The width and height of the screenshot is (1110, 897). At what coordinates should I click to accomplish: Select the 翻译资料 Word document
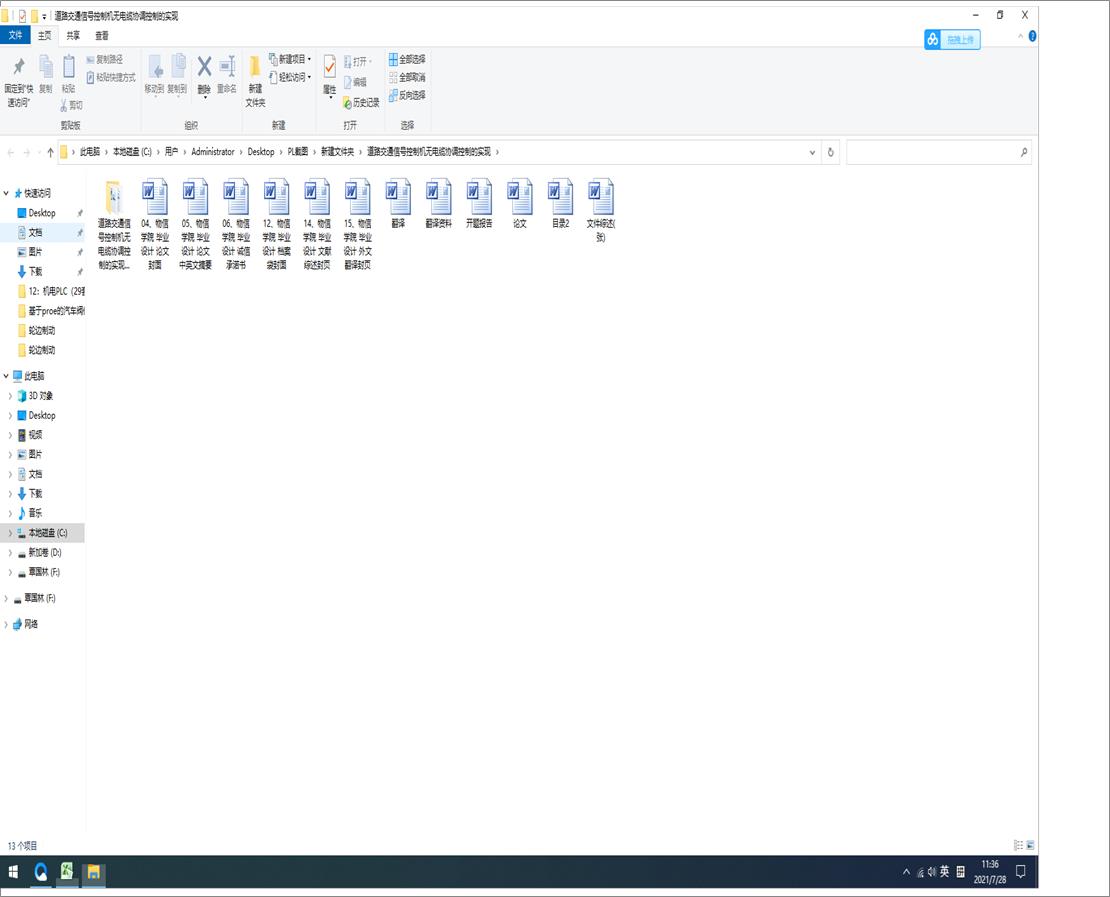(x=439, y=205)
